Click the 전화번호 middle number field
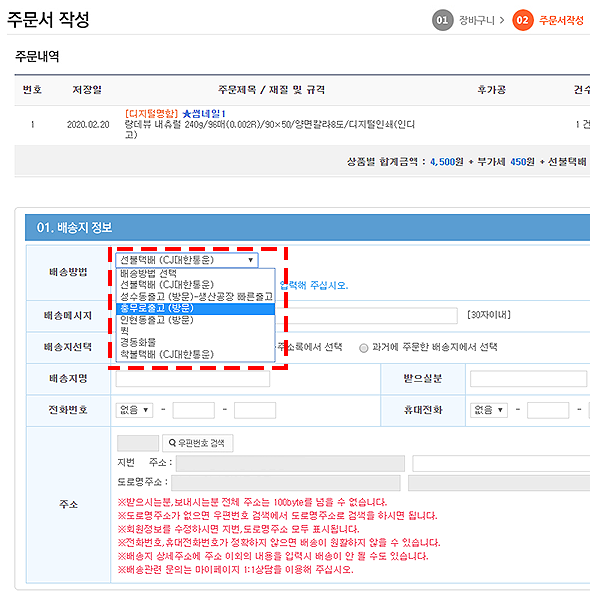 click(194, 410)
